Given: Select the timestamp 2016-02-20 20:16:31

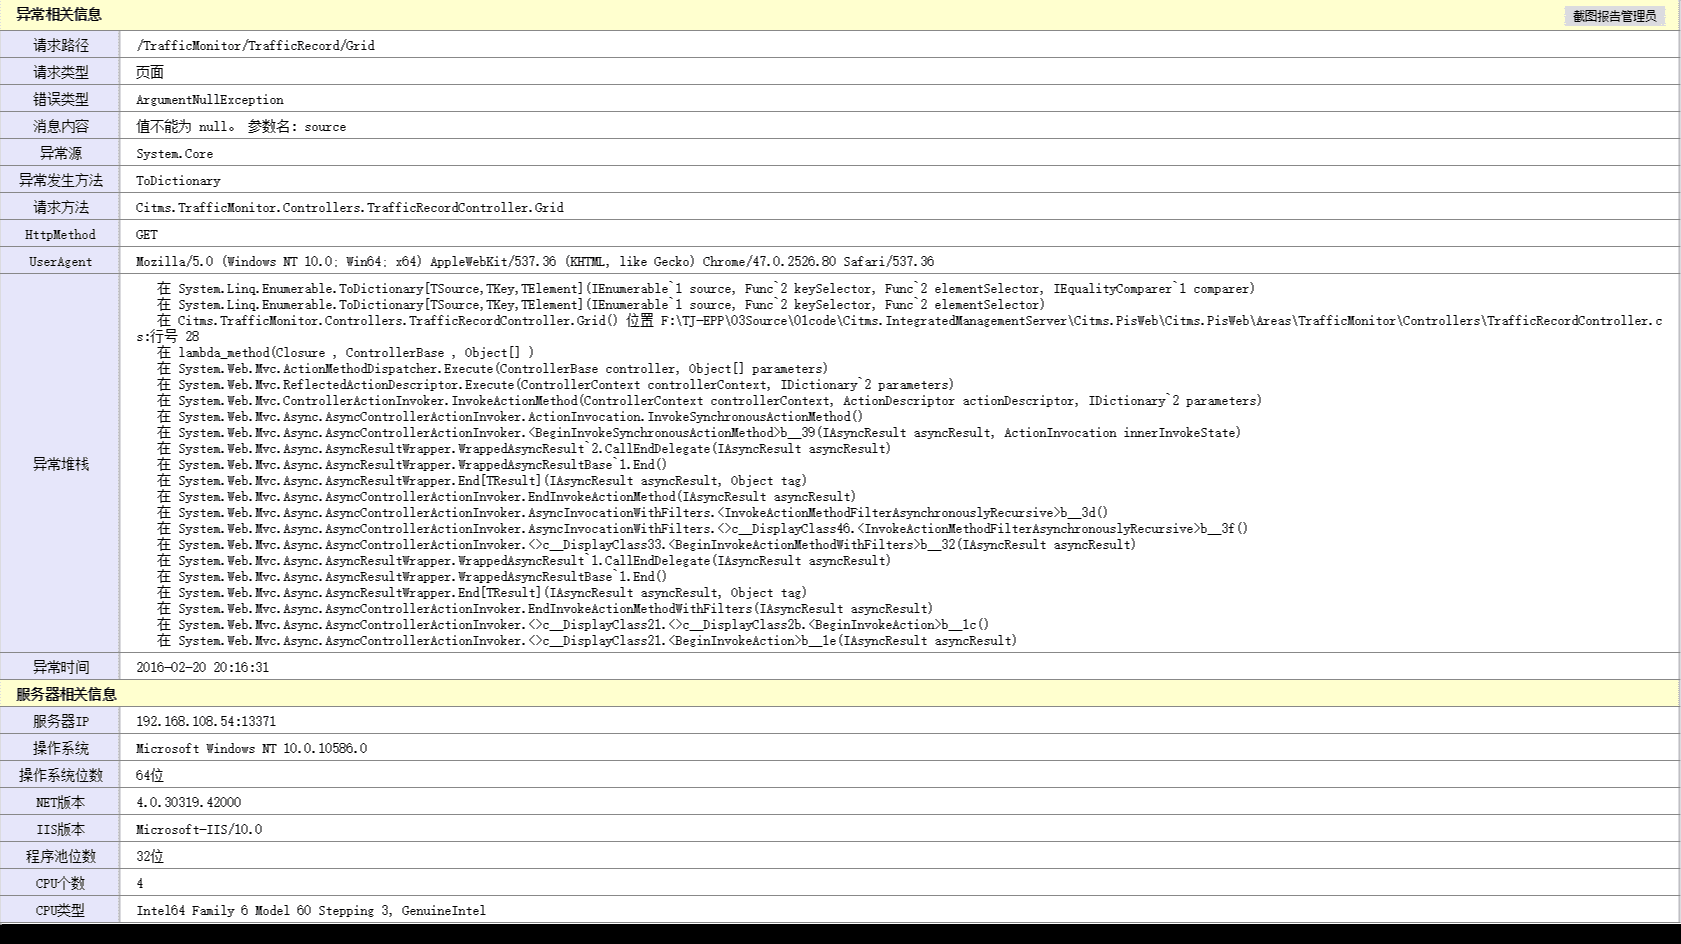Looking at the screenshot, I should [x=202, y=667].
